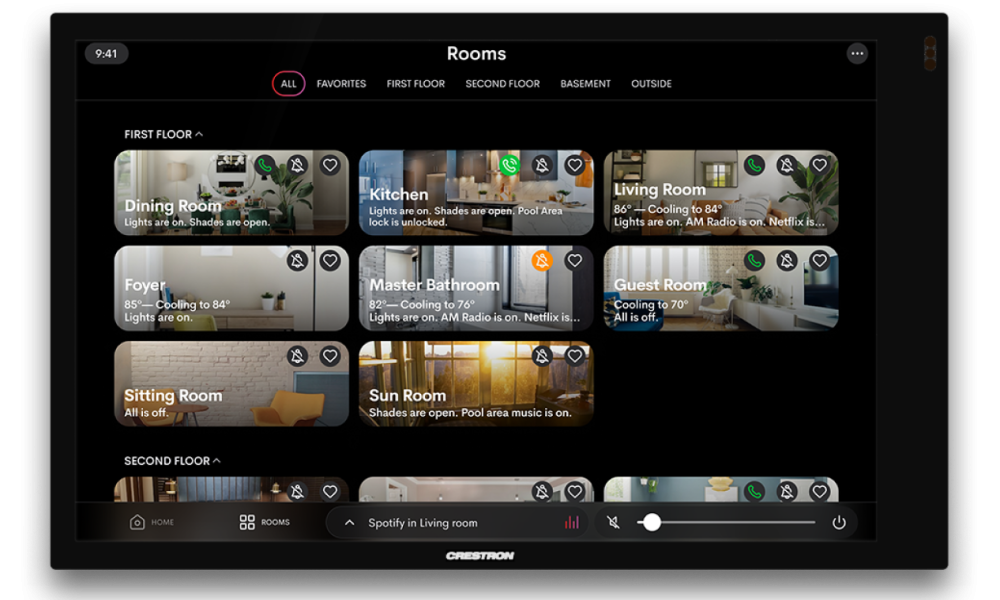Click the orange bell icon on Master Bathroom
Image resolution: width=1000 pixels, height=600 pixels.
coord(542,261)
